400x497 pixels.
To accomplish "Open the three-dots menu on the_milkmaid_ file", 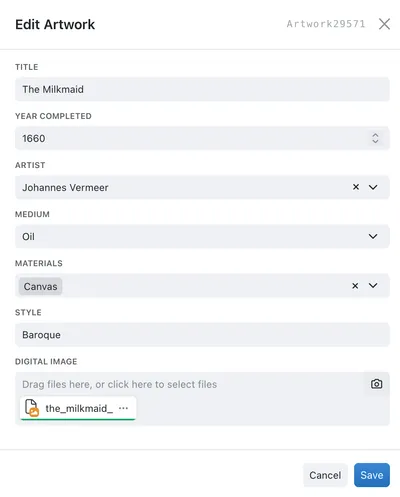I will (x=123, y=408).
